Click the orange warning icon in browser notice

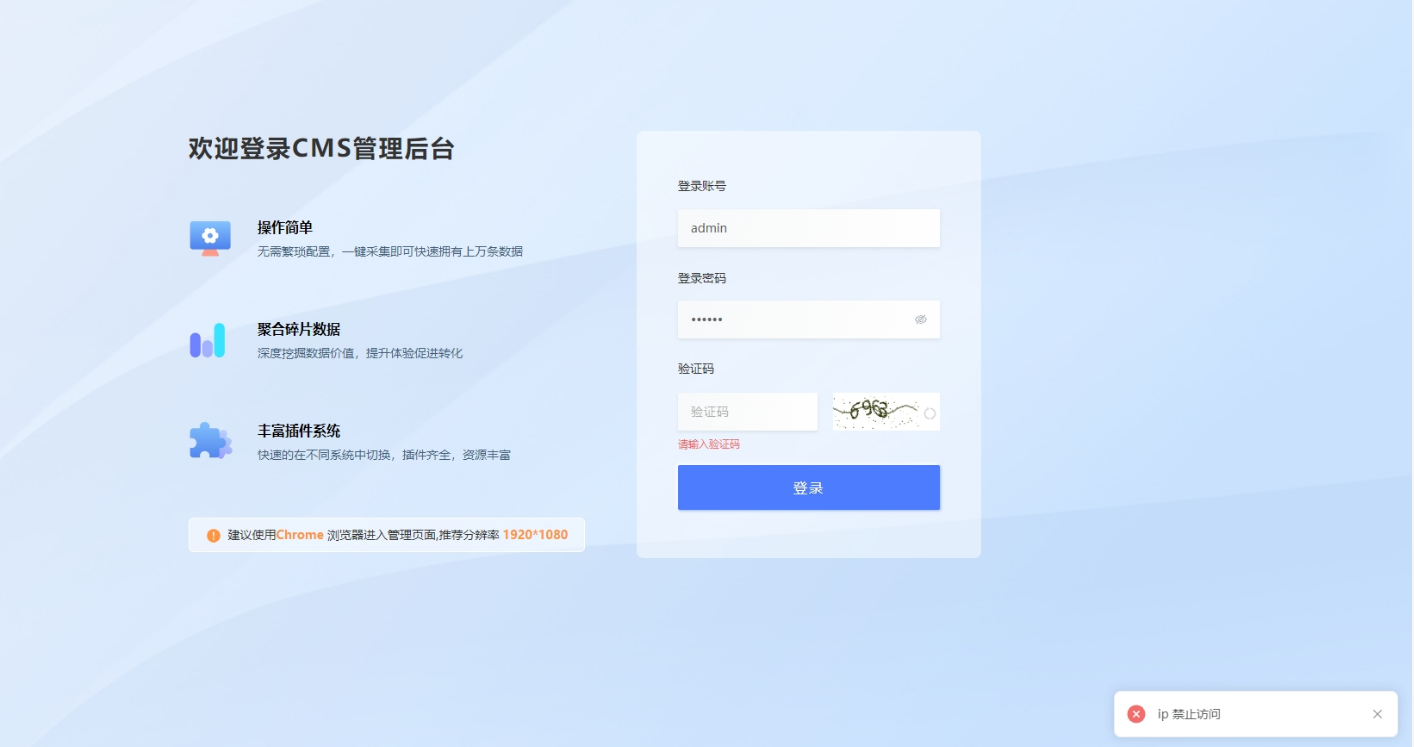(213, 535)
